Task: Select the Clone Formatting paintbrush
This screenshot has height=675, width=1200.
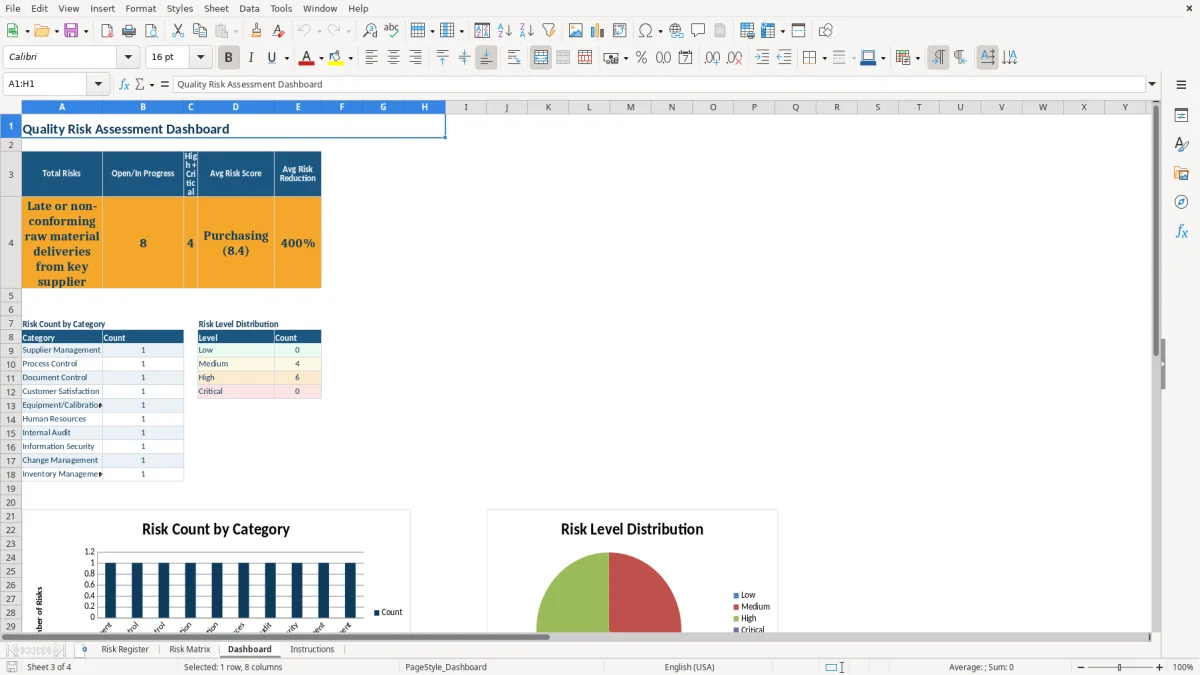Action: tap(257, 30)
